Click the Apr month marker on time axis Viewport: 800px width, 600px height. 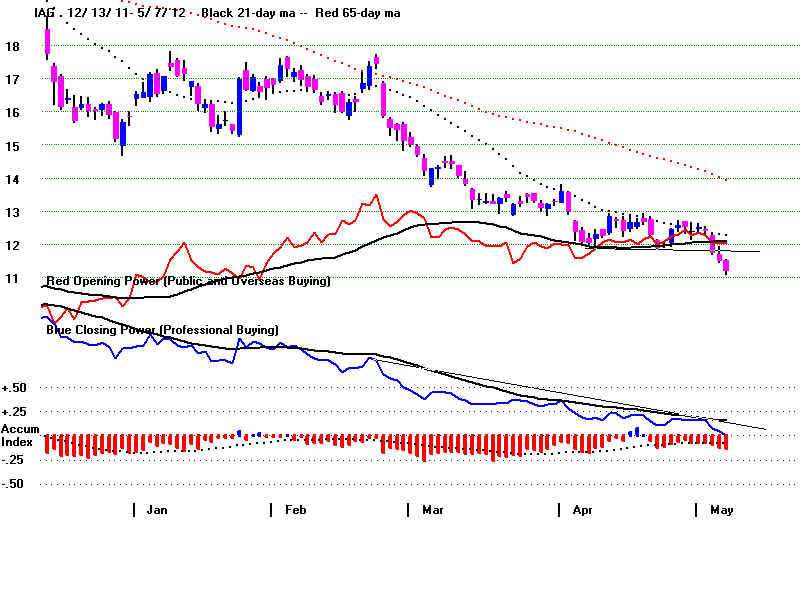tap(582, 510)
